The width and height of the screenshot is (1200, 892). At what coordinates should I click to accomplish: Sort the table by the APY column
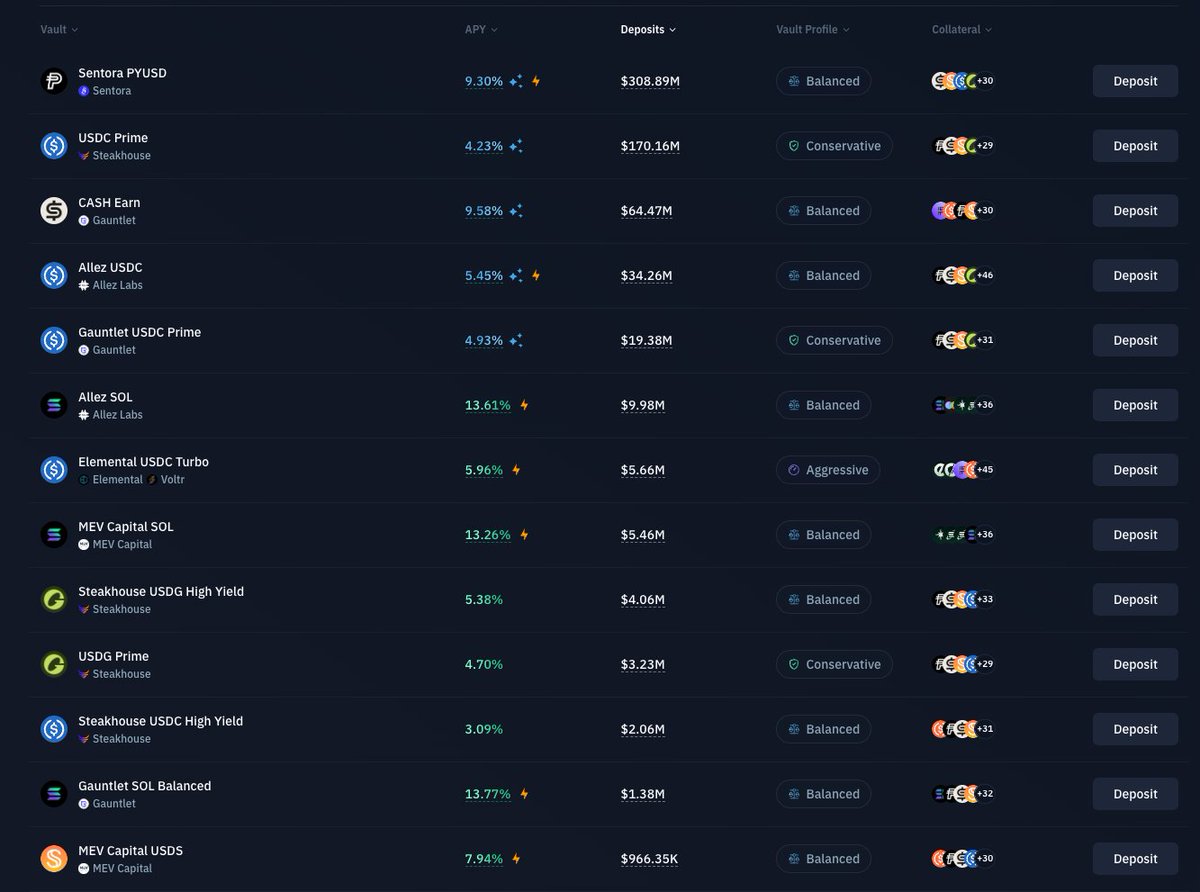pyautogui.click(x=481, y=30)
